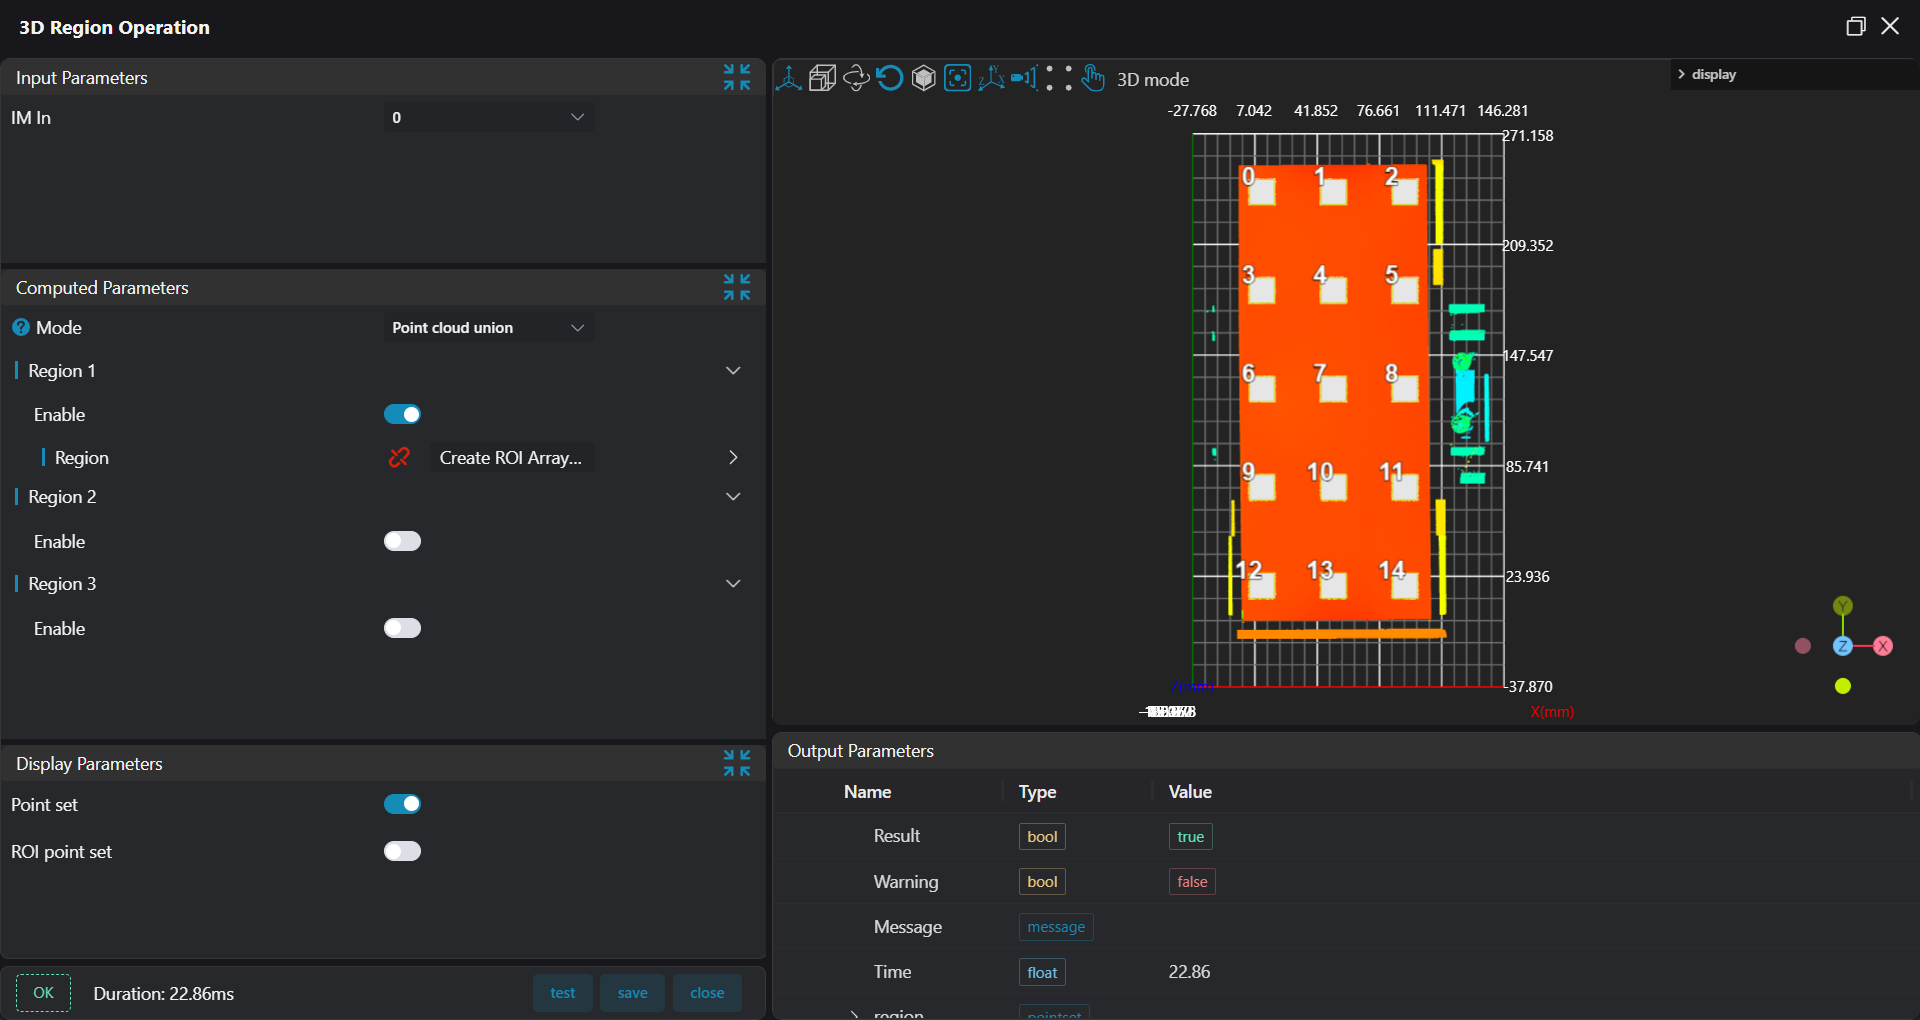Click the pointing hand select icon
The height and width of the screenshot is (1020, 1920).
pyautogui.click(x=1093, y=79)
